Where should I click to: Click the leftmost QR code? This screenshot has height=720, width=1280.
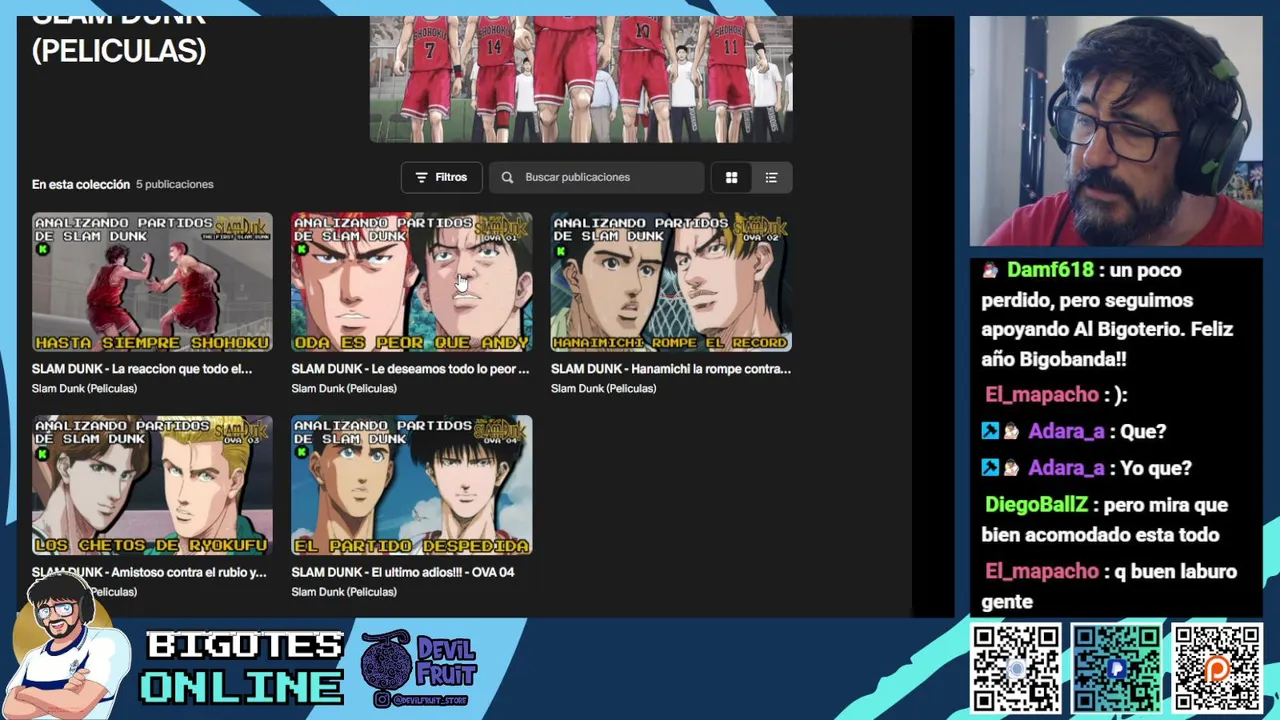1016,668
